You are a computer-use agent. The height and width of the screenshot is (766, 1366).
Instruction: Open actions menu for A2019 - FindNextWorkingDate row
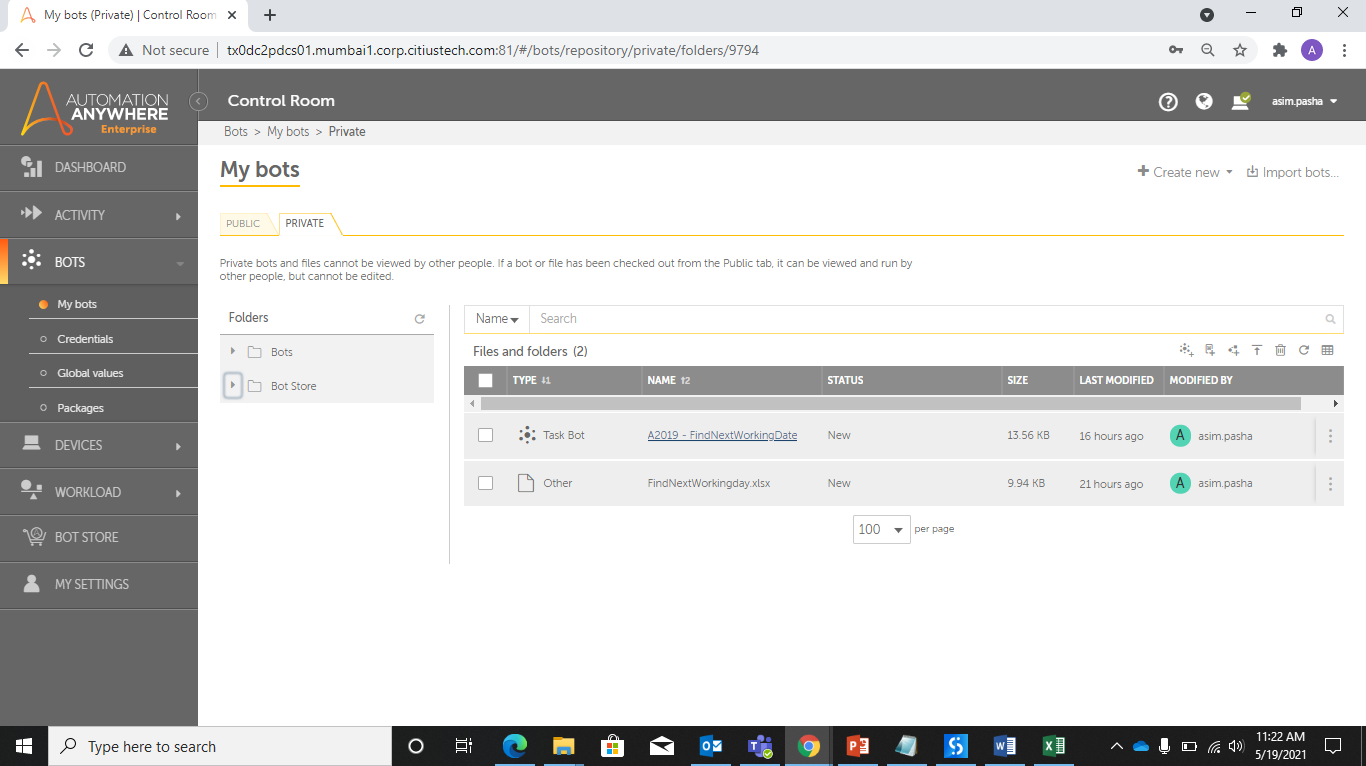tap(1330, 436)
